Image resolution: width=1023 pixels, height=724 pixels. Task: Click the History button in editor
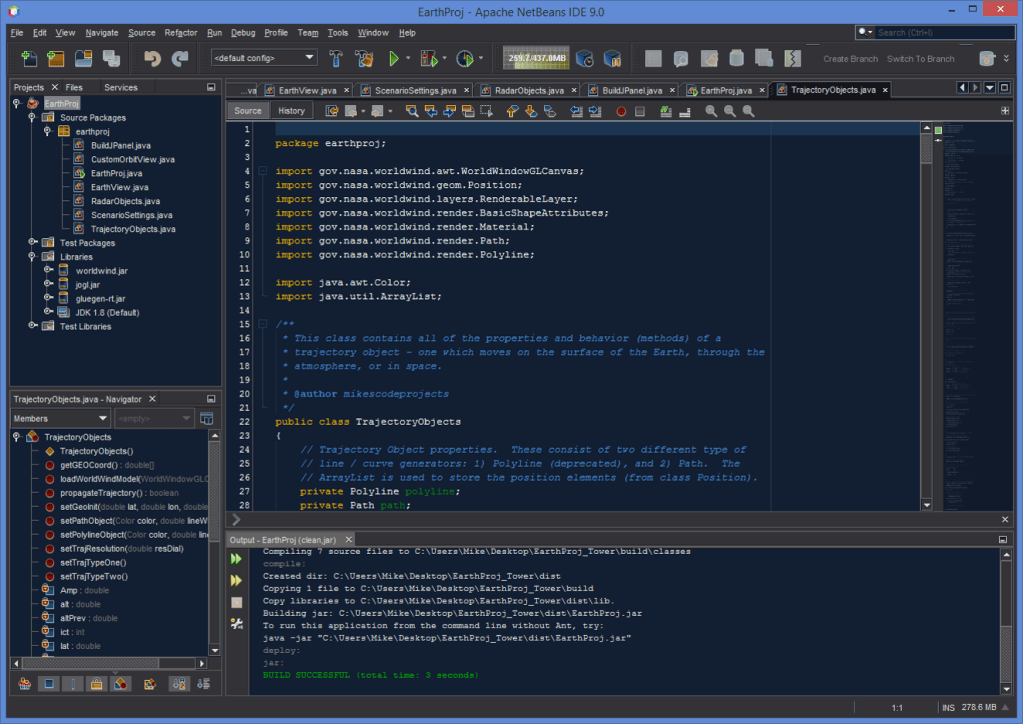[x=291, y=111]
